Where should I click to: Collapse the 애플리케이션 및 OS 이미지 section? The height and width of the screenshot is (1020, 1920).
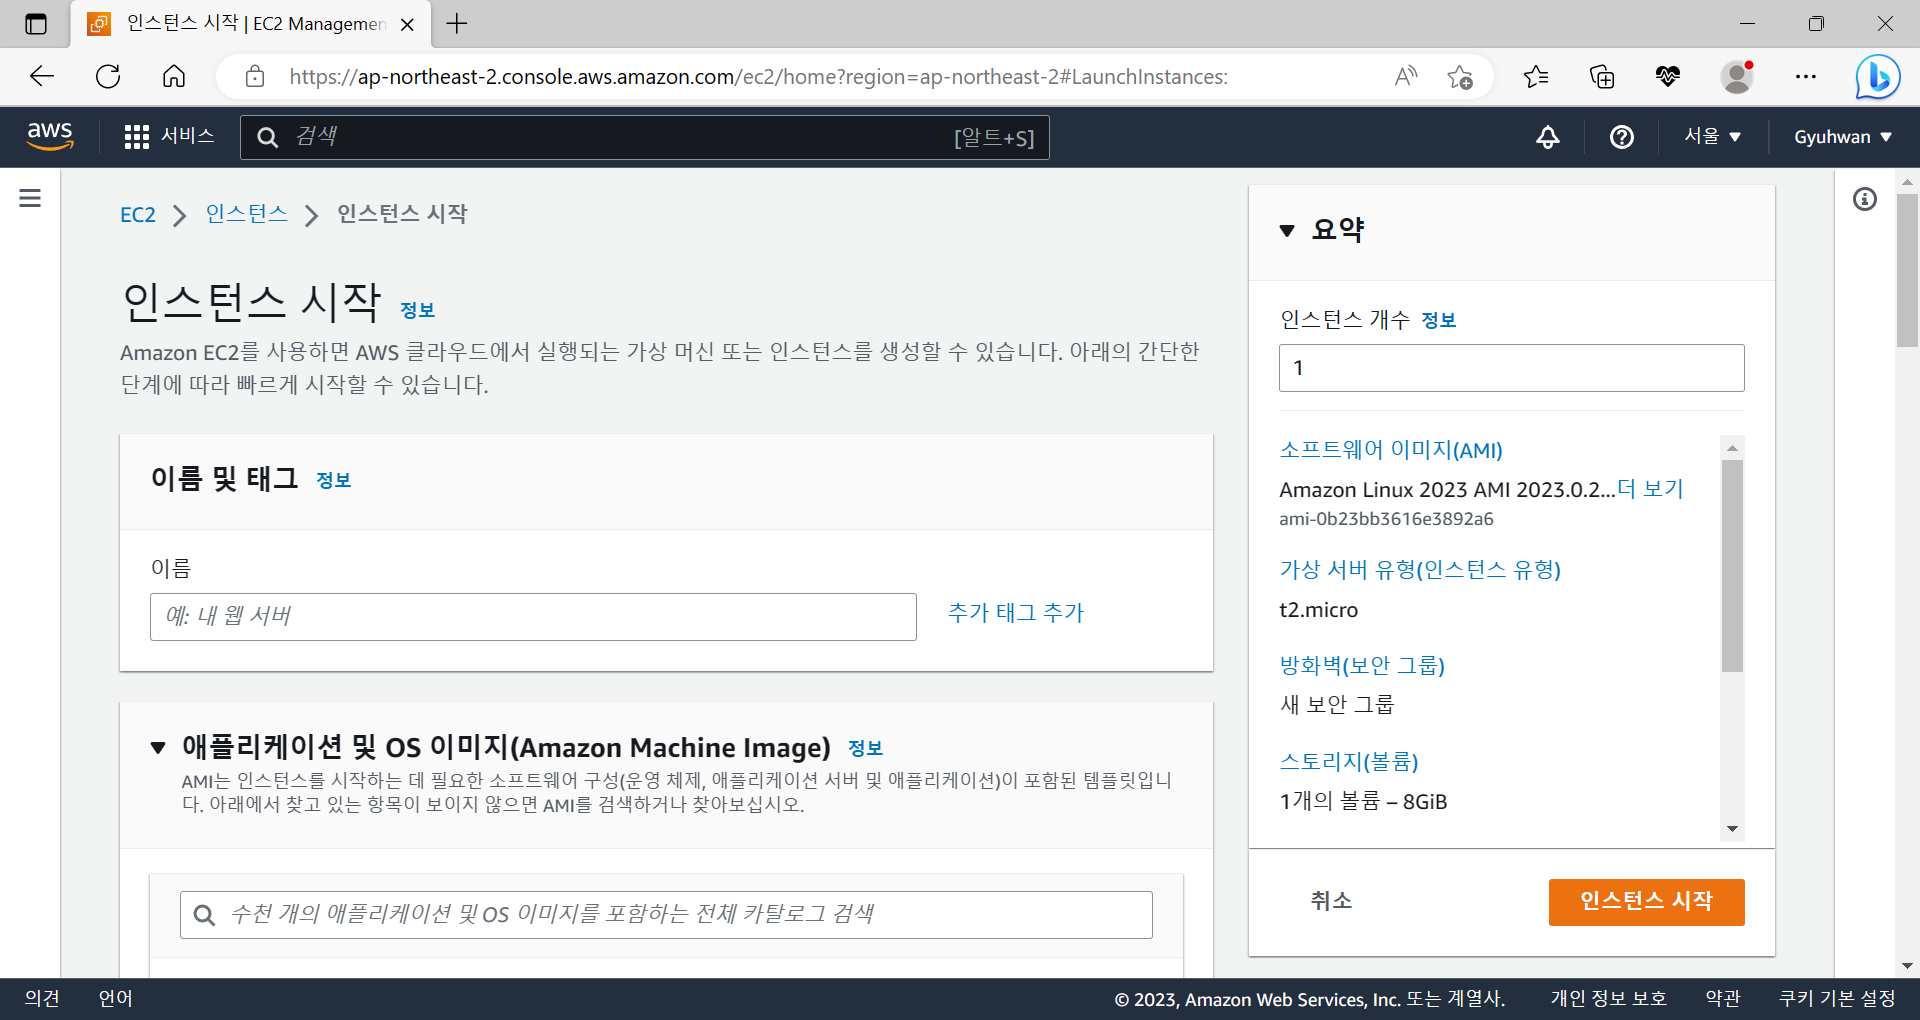pos(158,748)
